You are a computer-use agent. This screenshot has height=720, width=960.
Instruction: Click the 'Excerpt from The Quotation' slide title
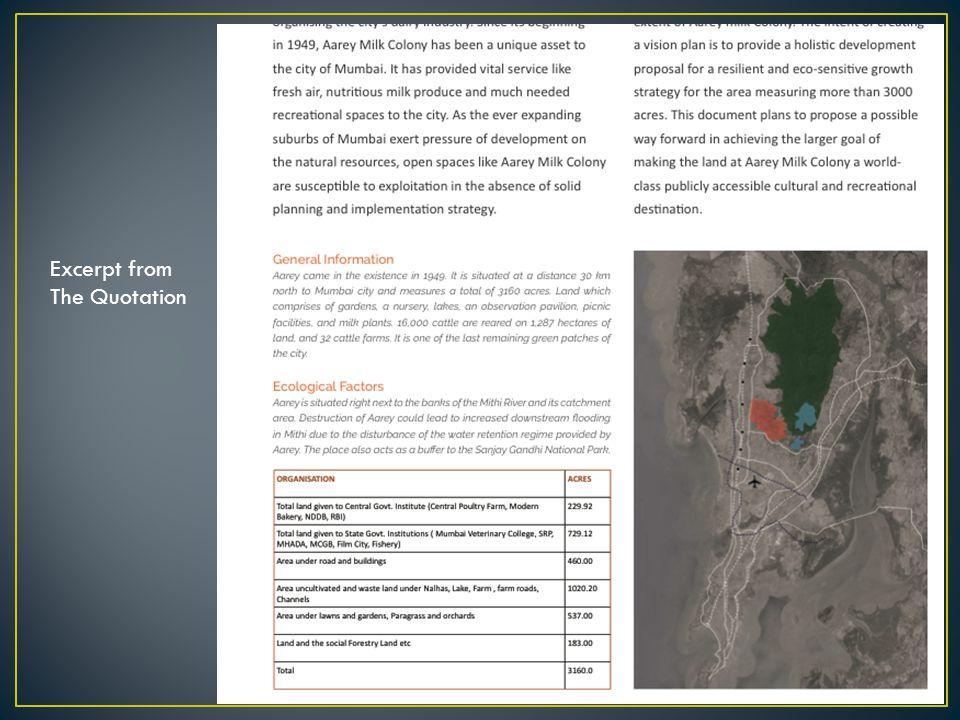click(x=118, y=283)
